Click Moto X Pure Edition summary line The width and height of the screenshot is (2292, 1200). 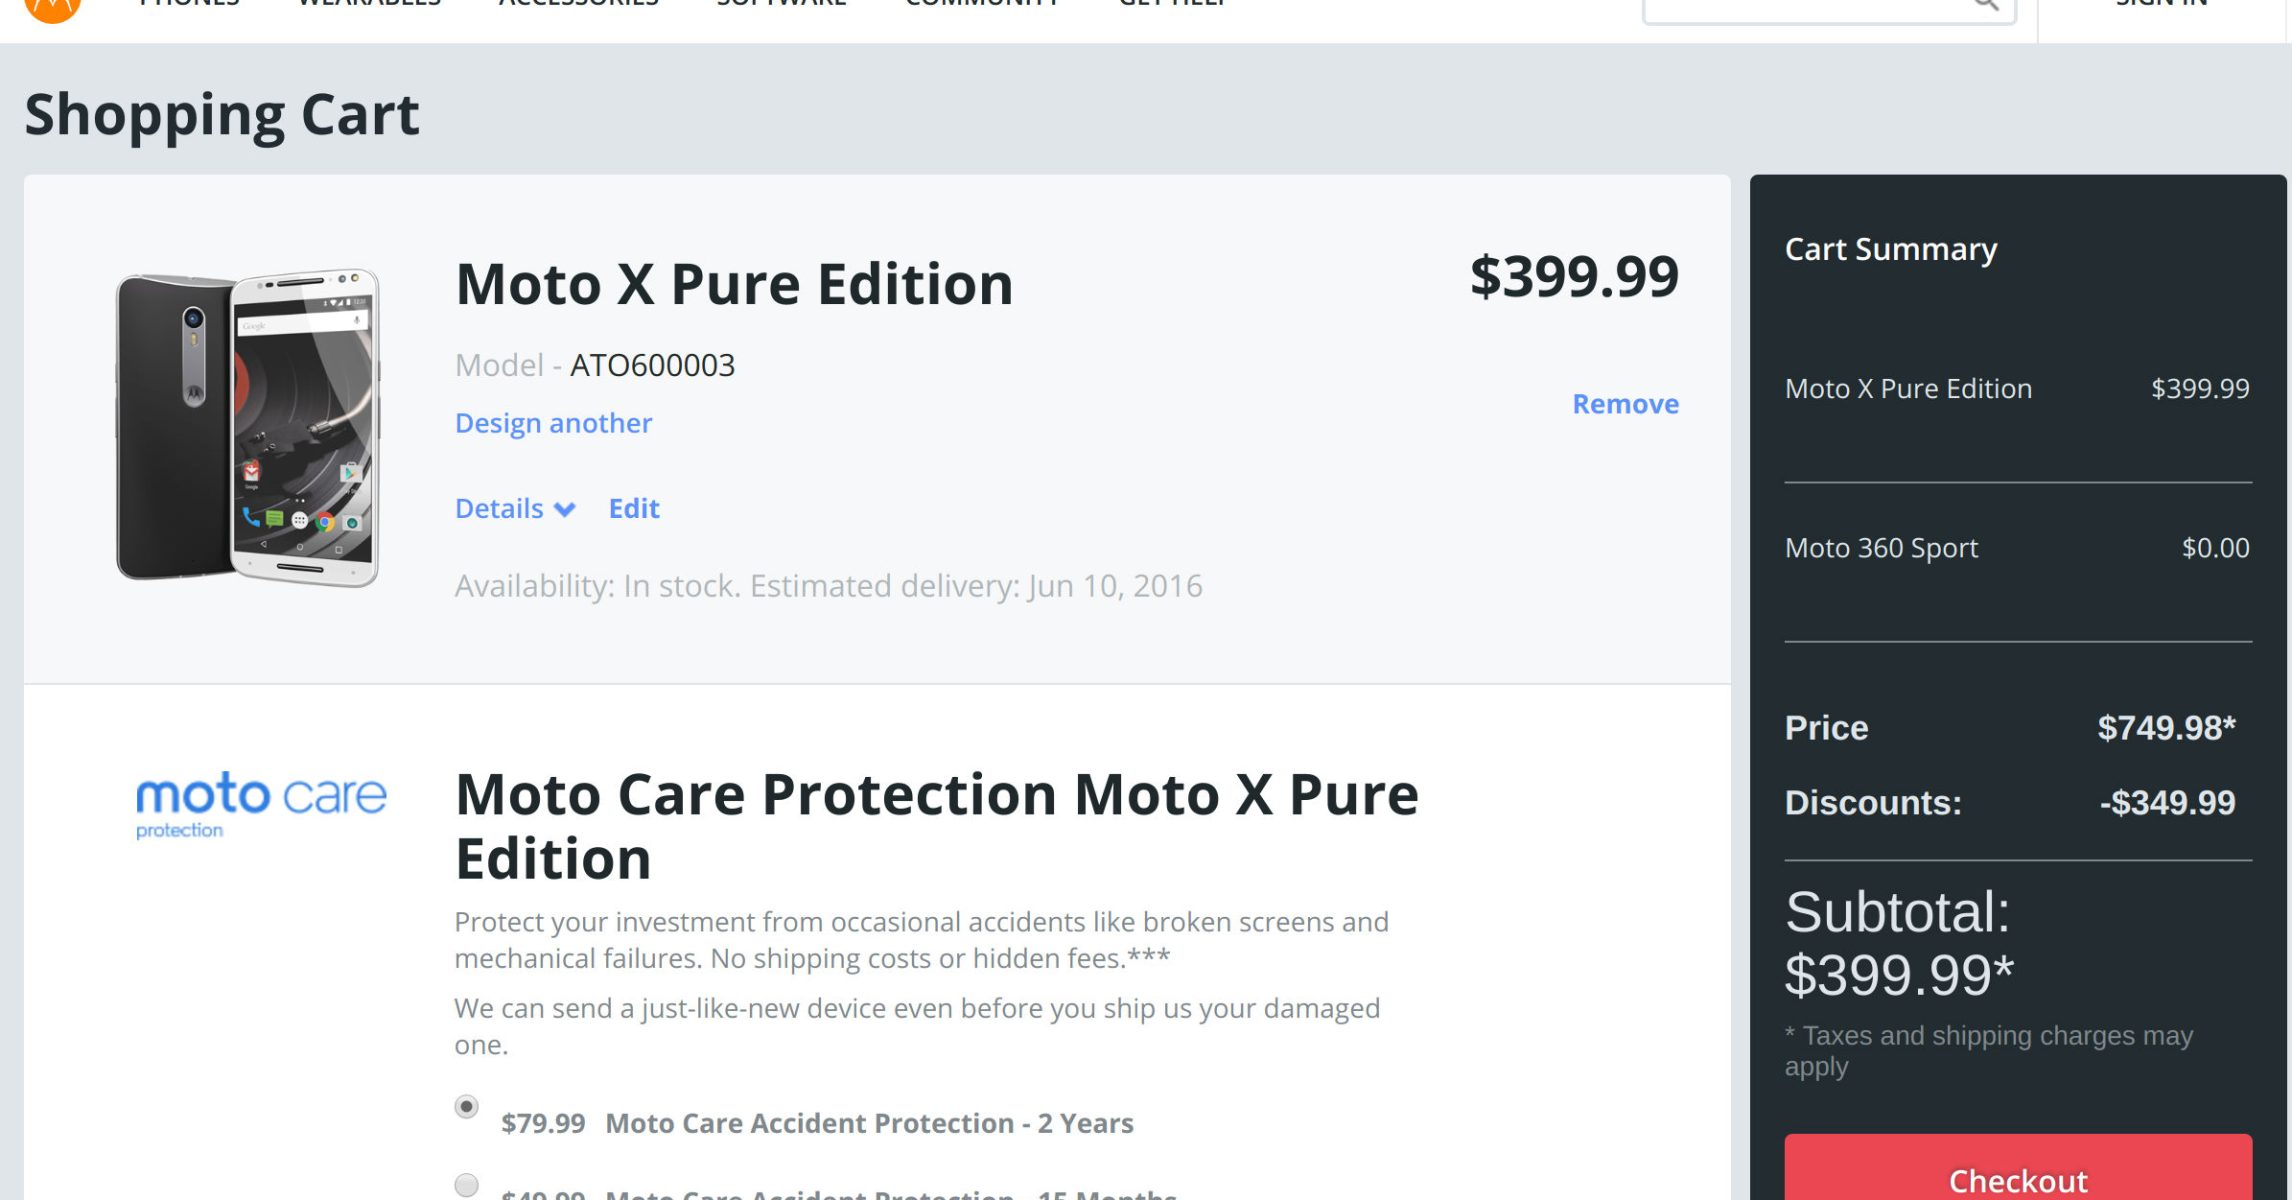[1908, 389]
